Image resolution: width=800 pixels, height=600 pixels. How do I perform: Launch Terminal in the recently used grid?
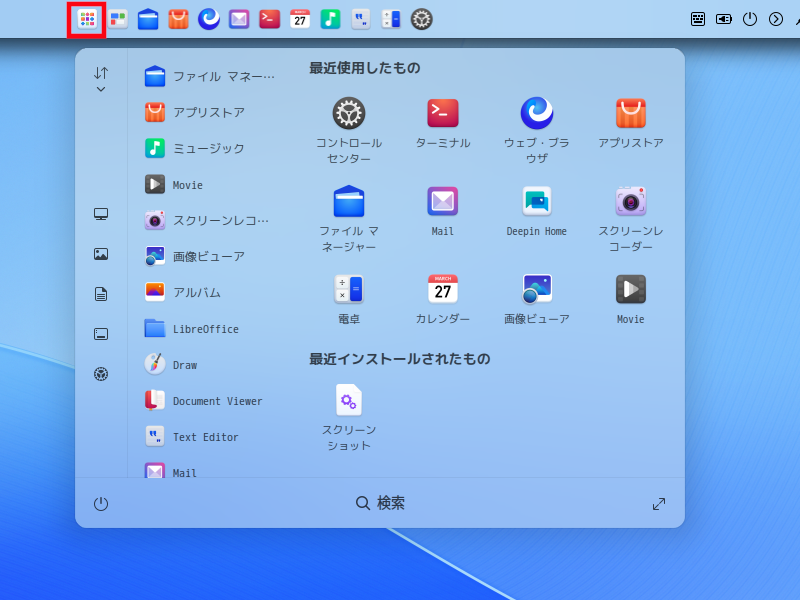[442, 114]
